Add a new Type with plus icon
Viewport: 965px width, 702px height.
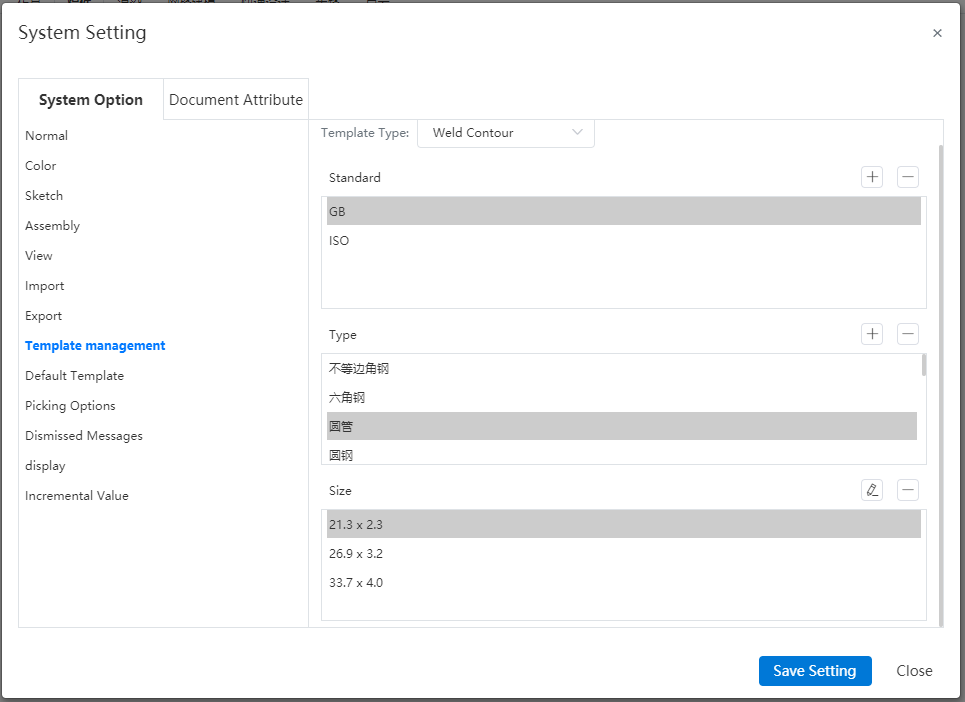pos(871,334)
